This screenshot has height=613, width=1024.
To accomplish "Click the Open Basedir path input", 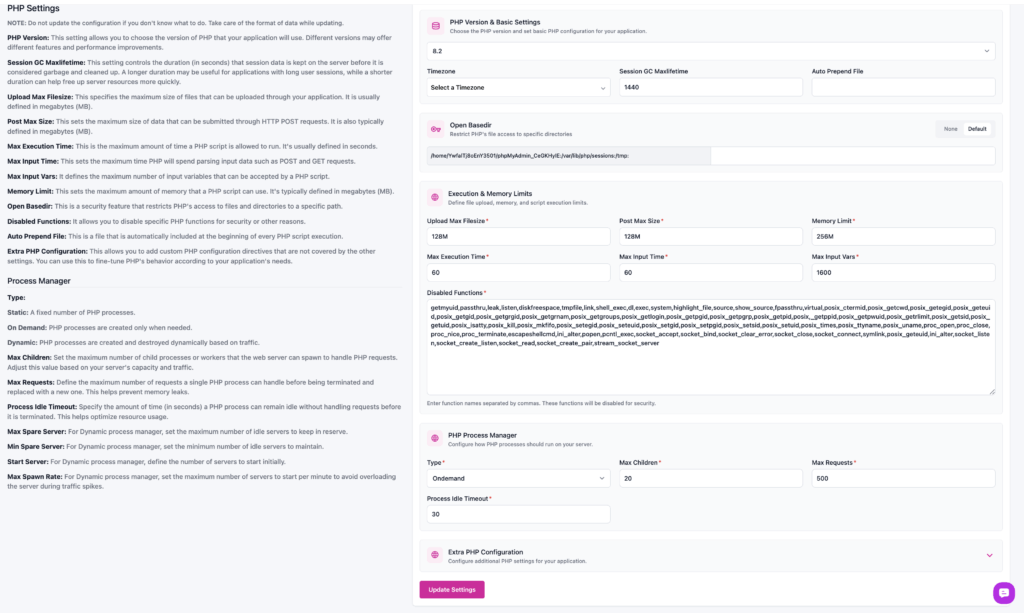I will click(x=852, y=156).
